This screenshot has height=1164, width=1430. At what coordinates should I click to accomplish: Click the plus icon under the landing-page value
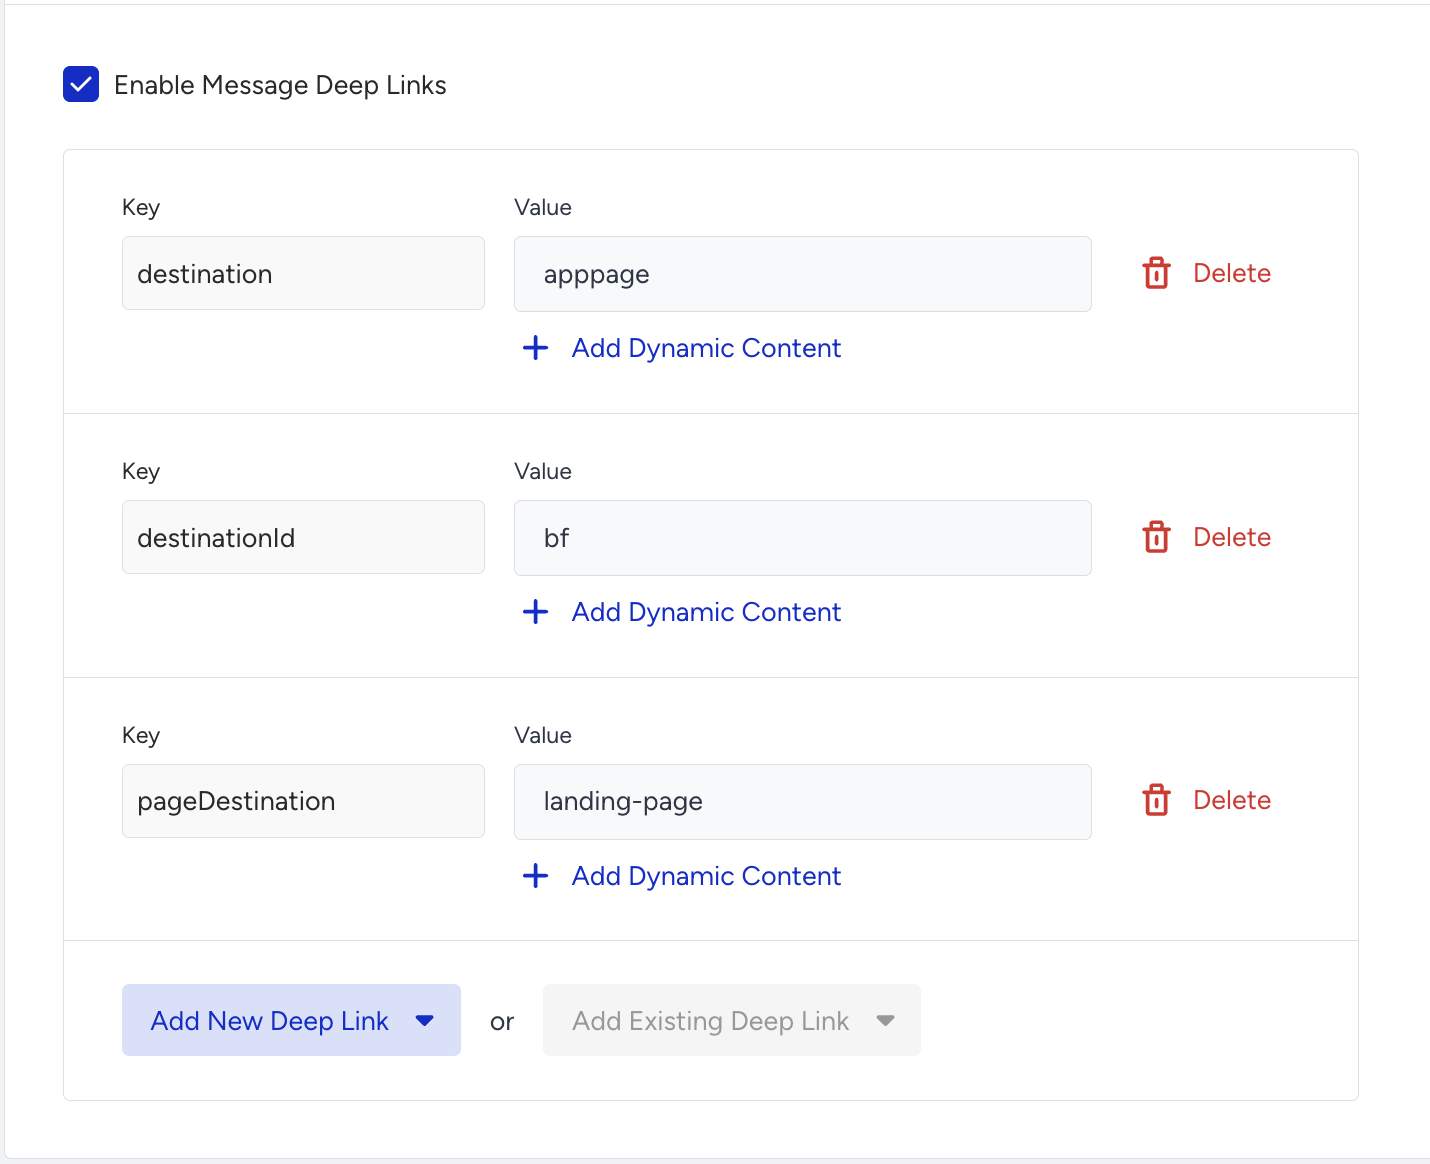pos(536,876)
